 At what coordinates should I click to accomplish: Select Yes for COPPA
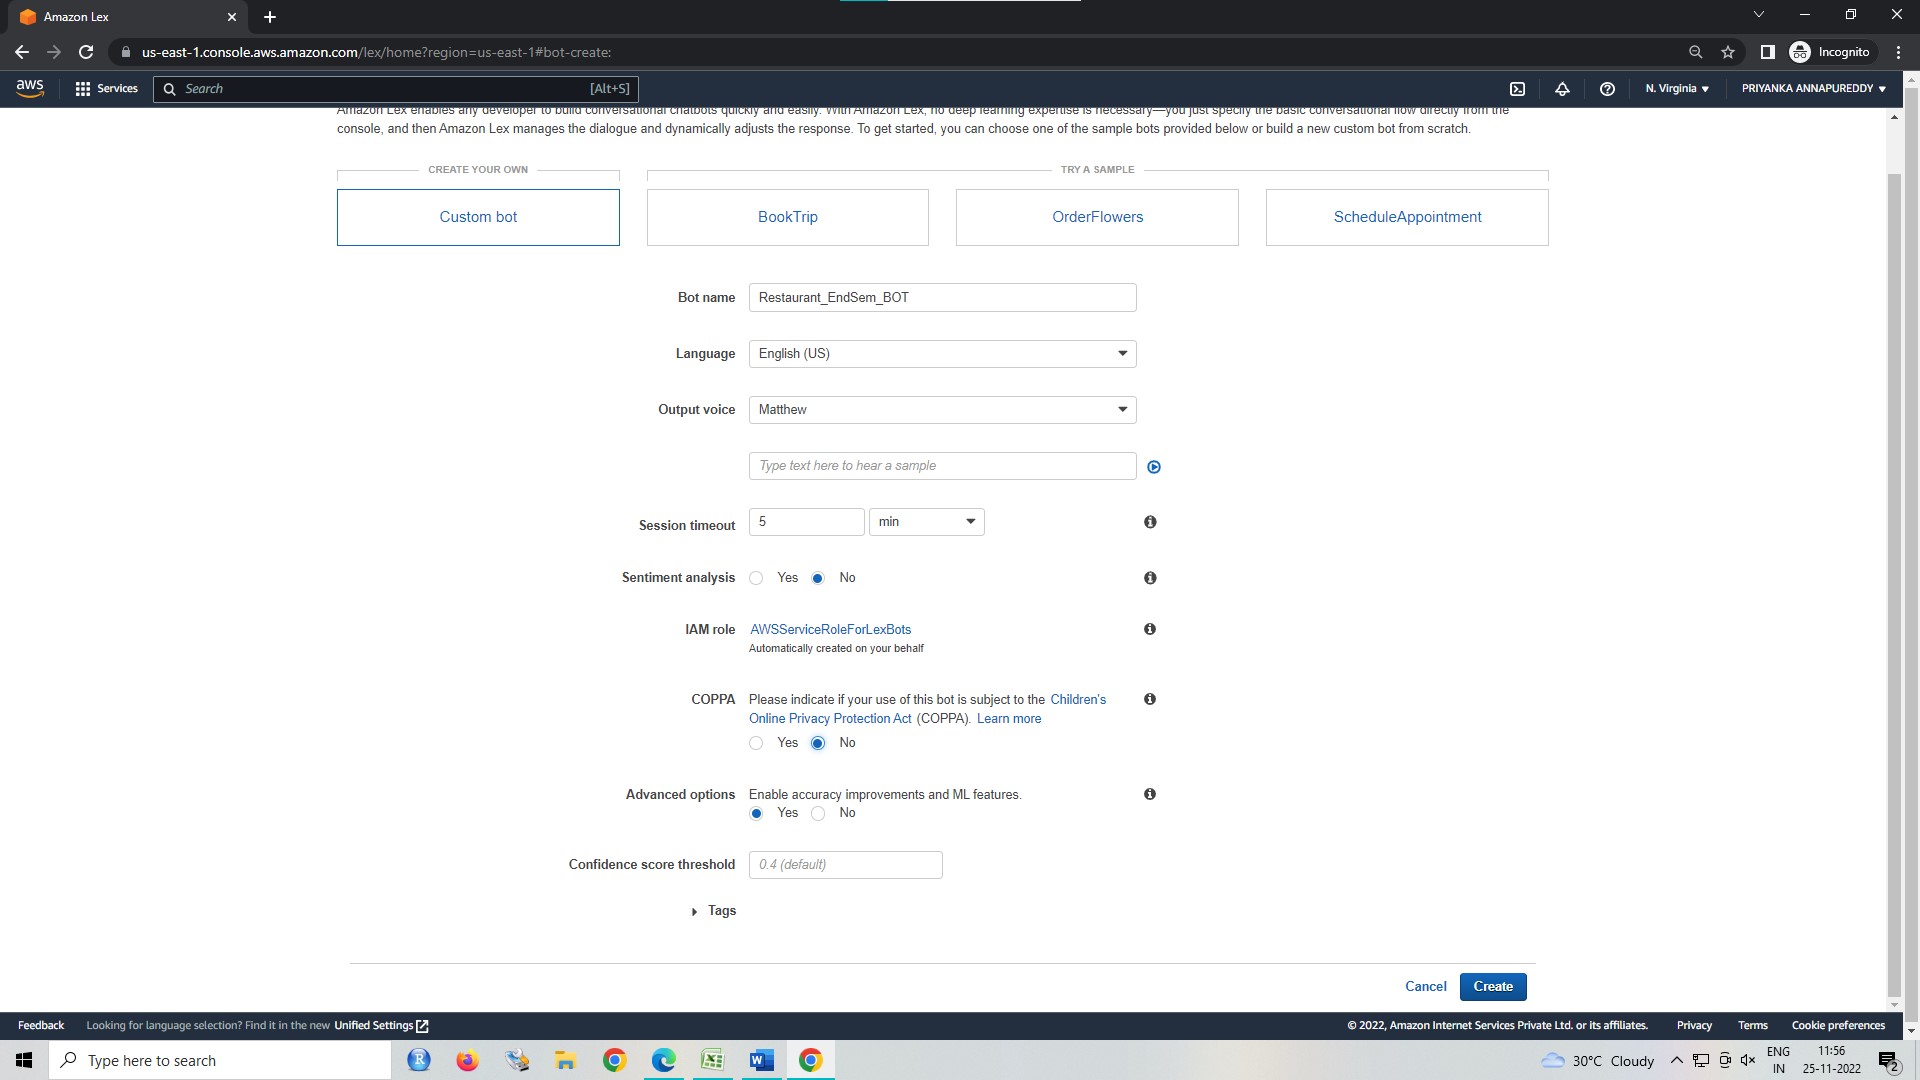tap(756, 743)
